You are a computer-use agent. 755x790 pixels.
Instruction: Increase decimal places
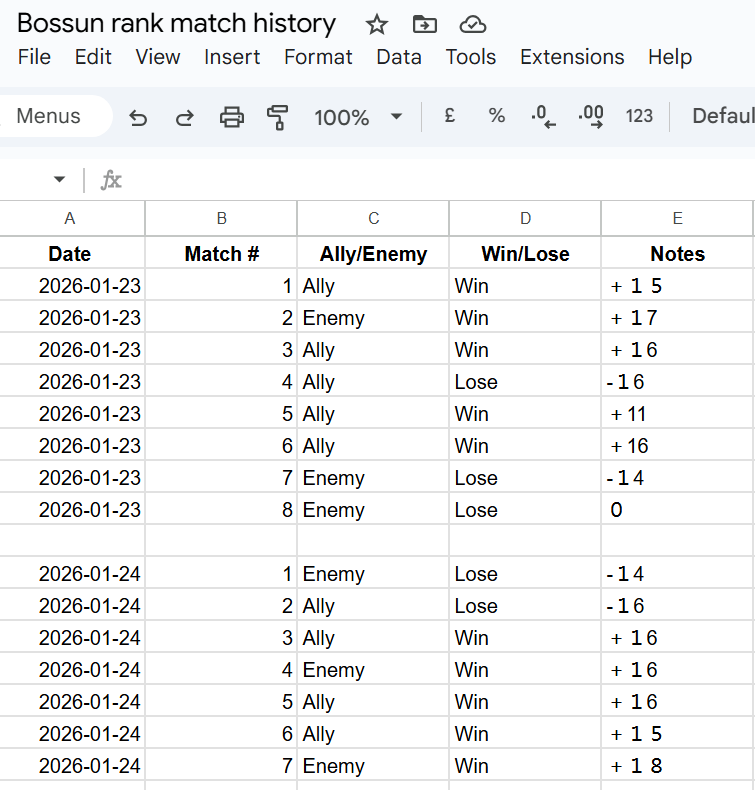591,116
